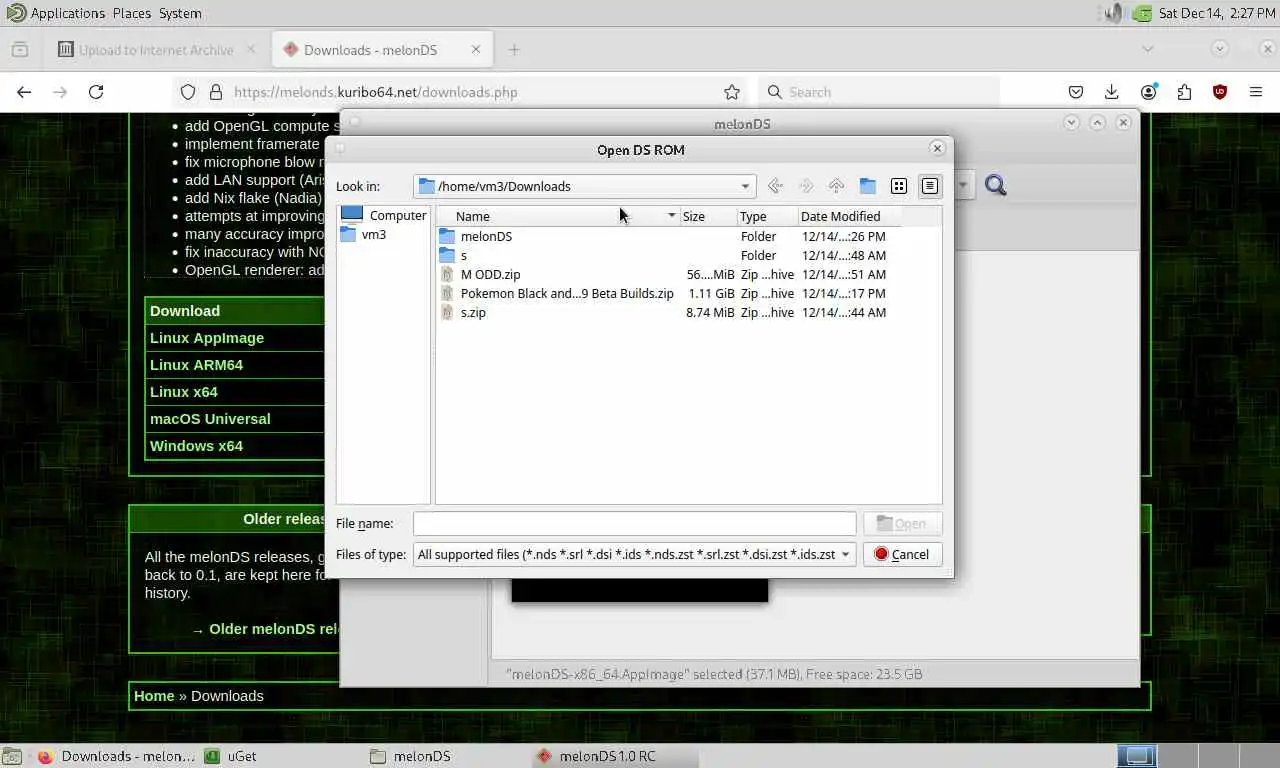Open Firefox View icon
This screenshot has width=1280, height=768.
(x=20, y=49)
